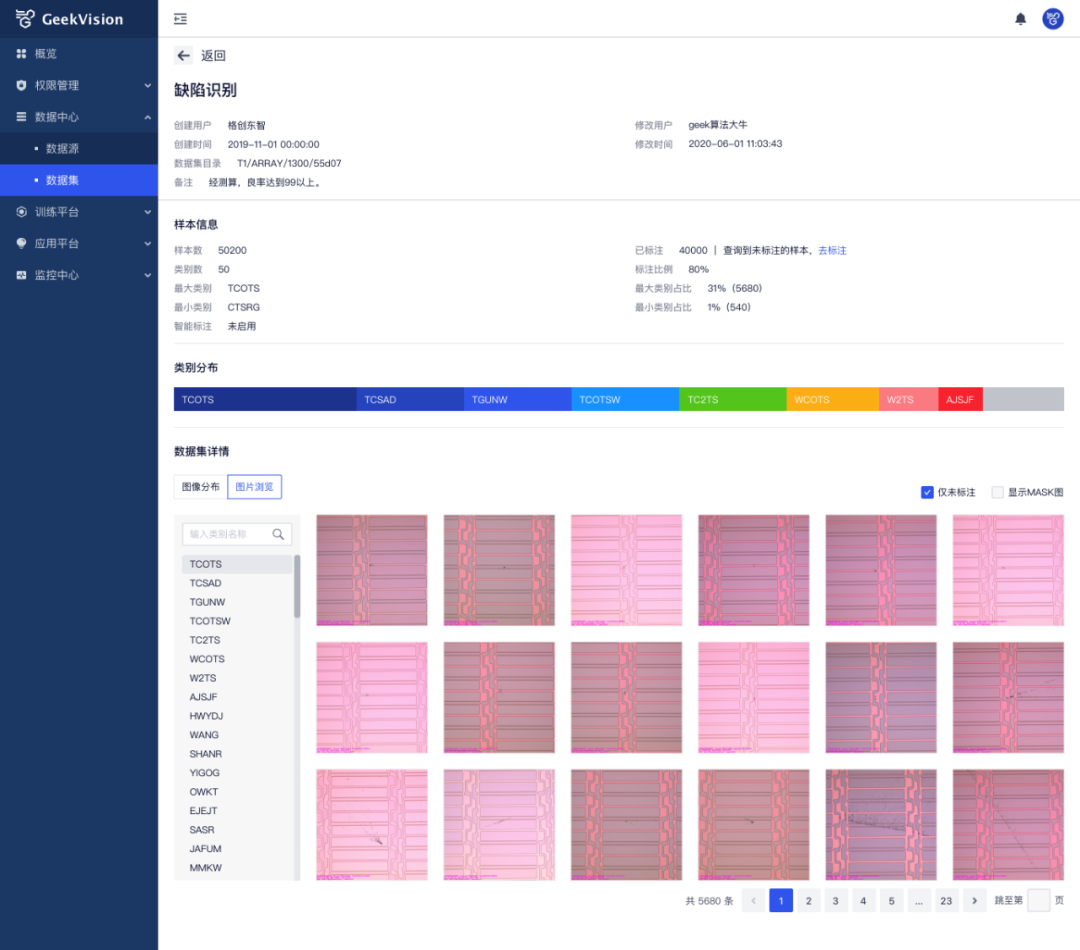Click the back arrow icon next to 返回
The width and height of the screenshot is (1080, 950).
click(x=183, y=56)
